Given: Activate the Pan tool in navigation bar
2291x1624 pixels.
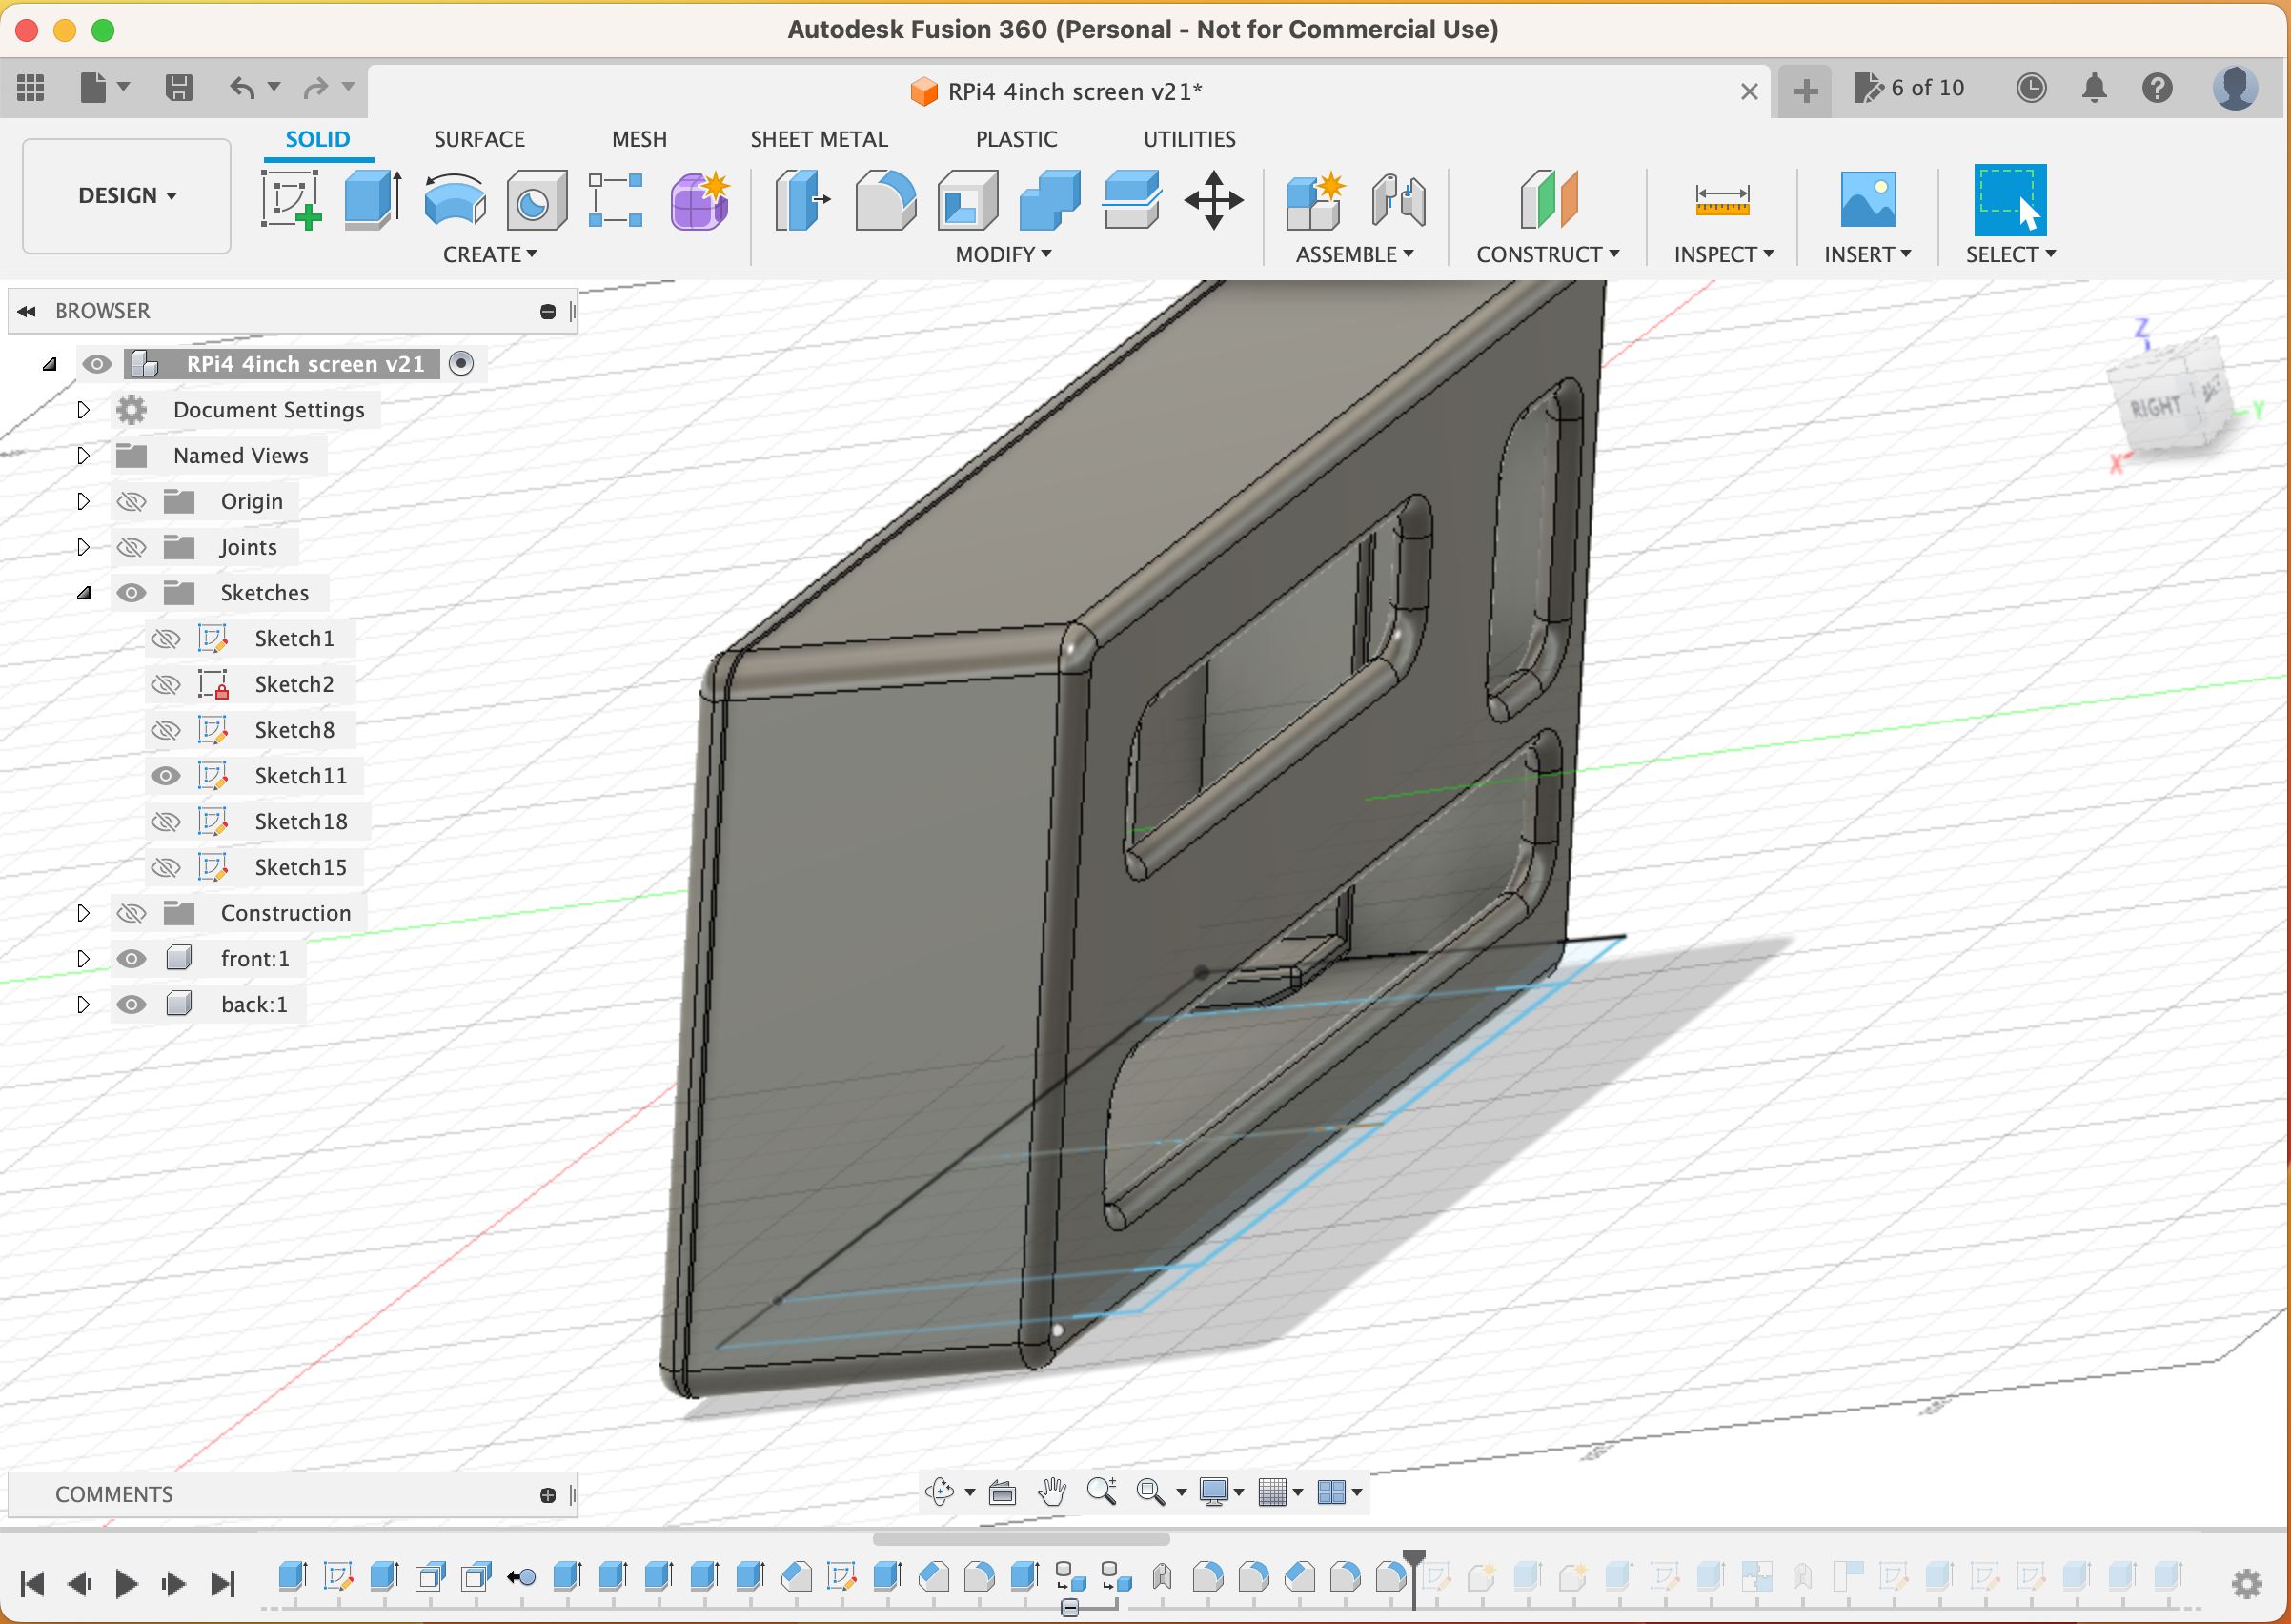Looking at the screenshot, I should click(x=1051, y=1491).
